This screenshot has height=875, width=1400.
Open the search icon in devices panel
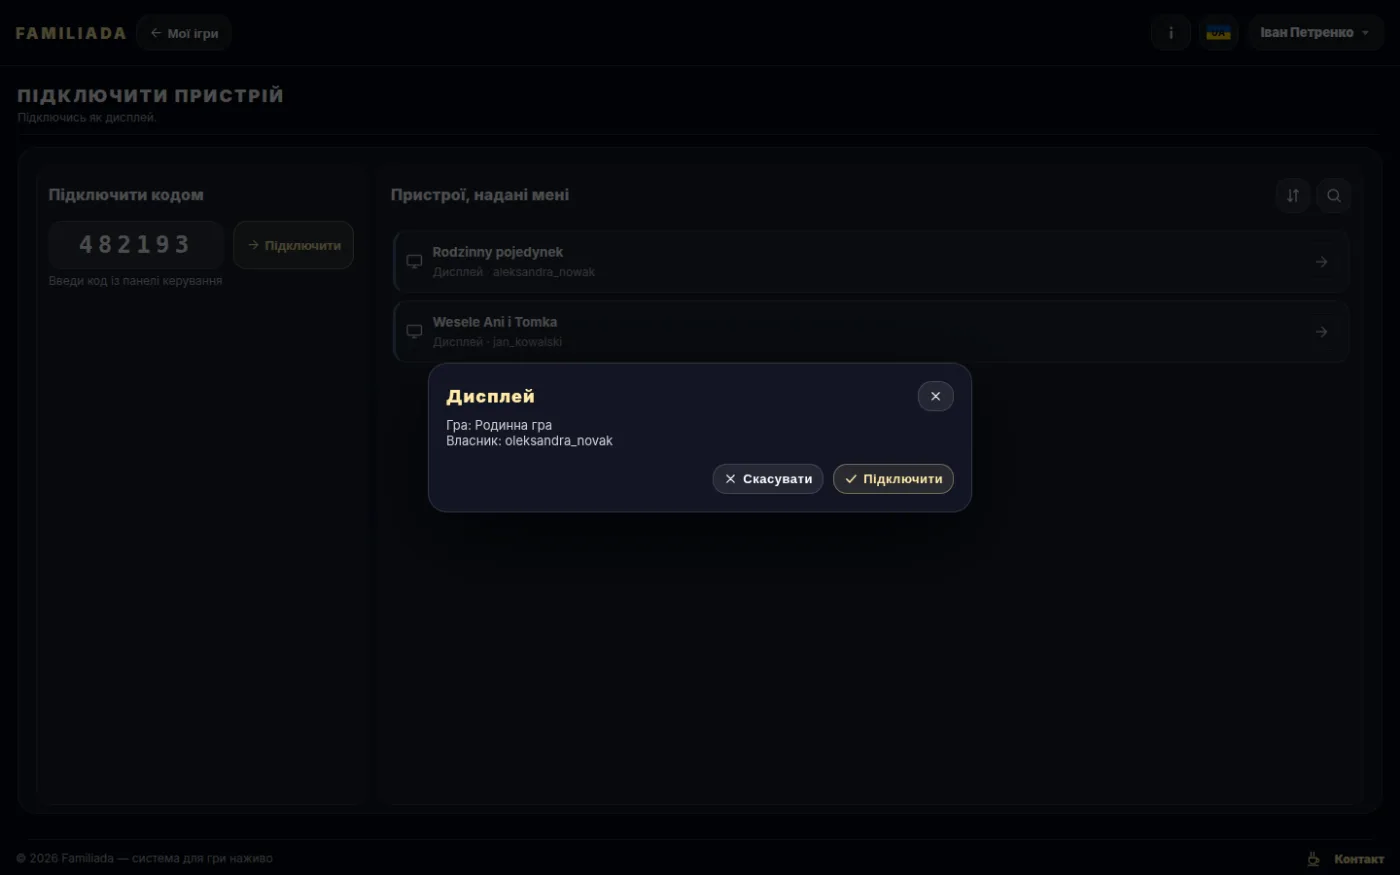click(1333, 195)
